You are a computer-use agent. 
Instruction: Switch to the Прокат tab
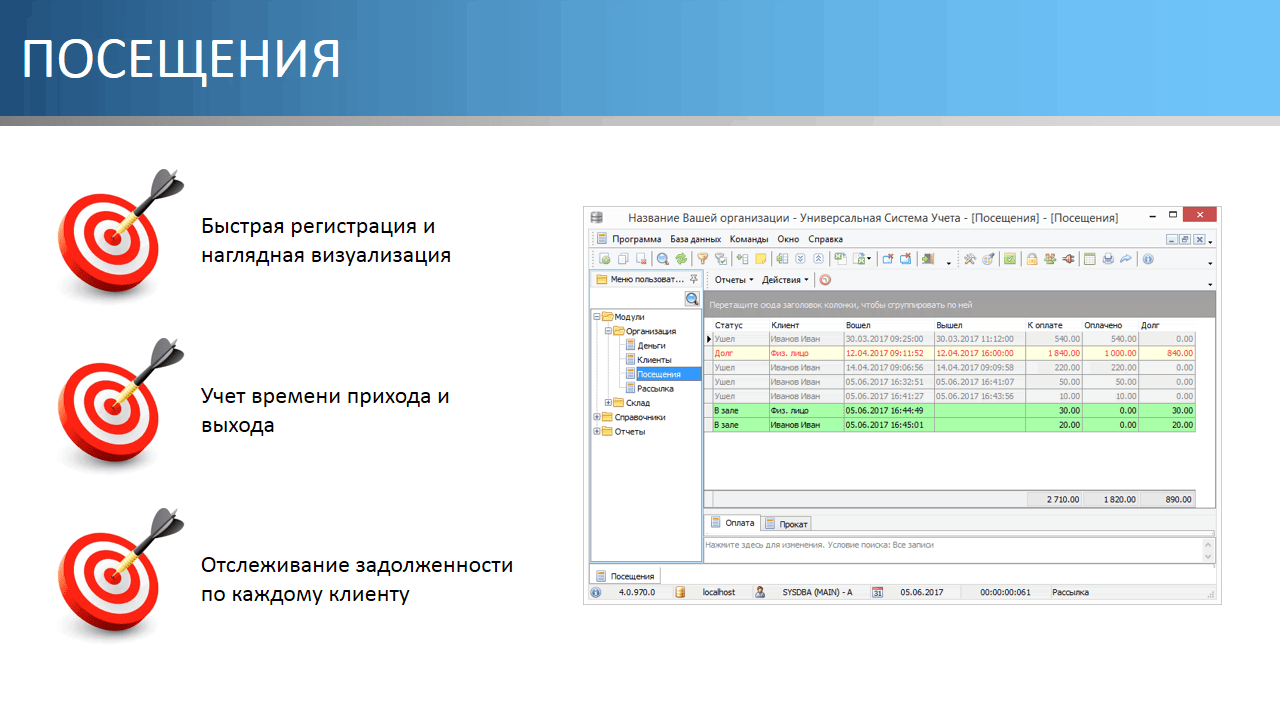(x=787, y=523)
